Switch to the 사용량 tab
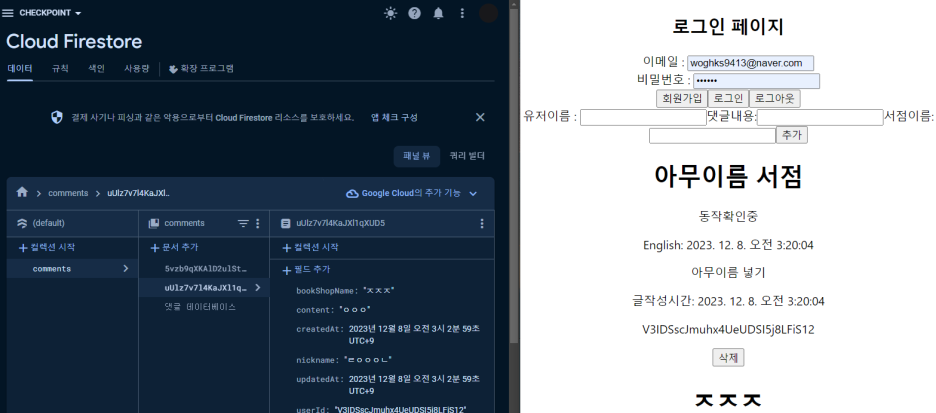Viewport: 936px width, 413px height. coord(136,69)
